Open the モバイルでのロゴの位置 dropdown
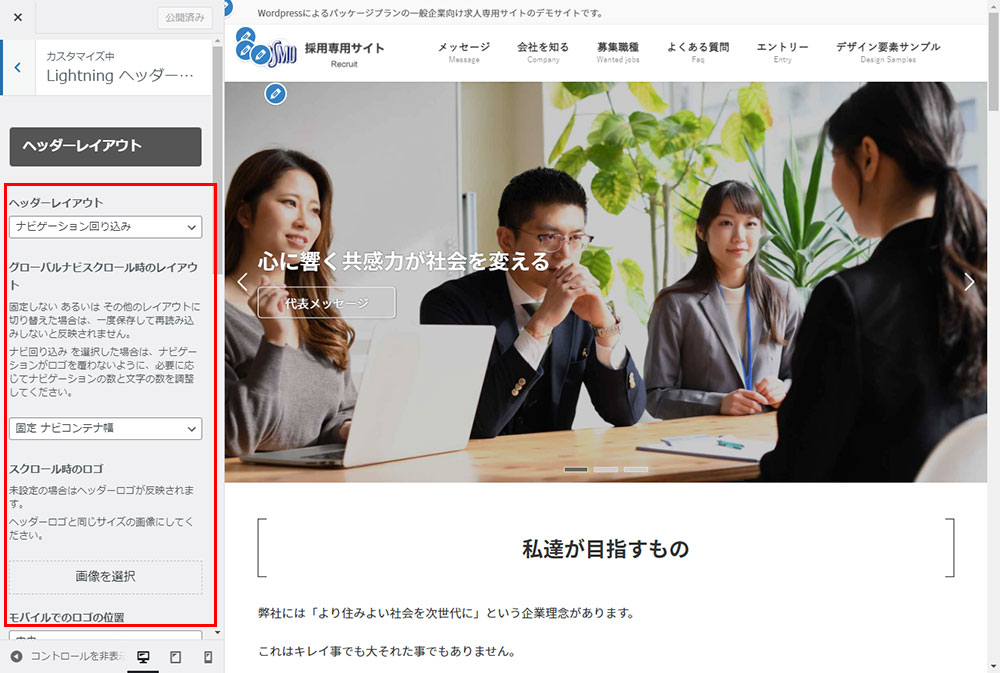The image size is (1000, 673). [105, 634]
